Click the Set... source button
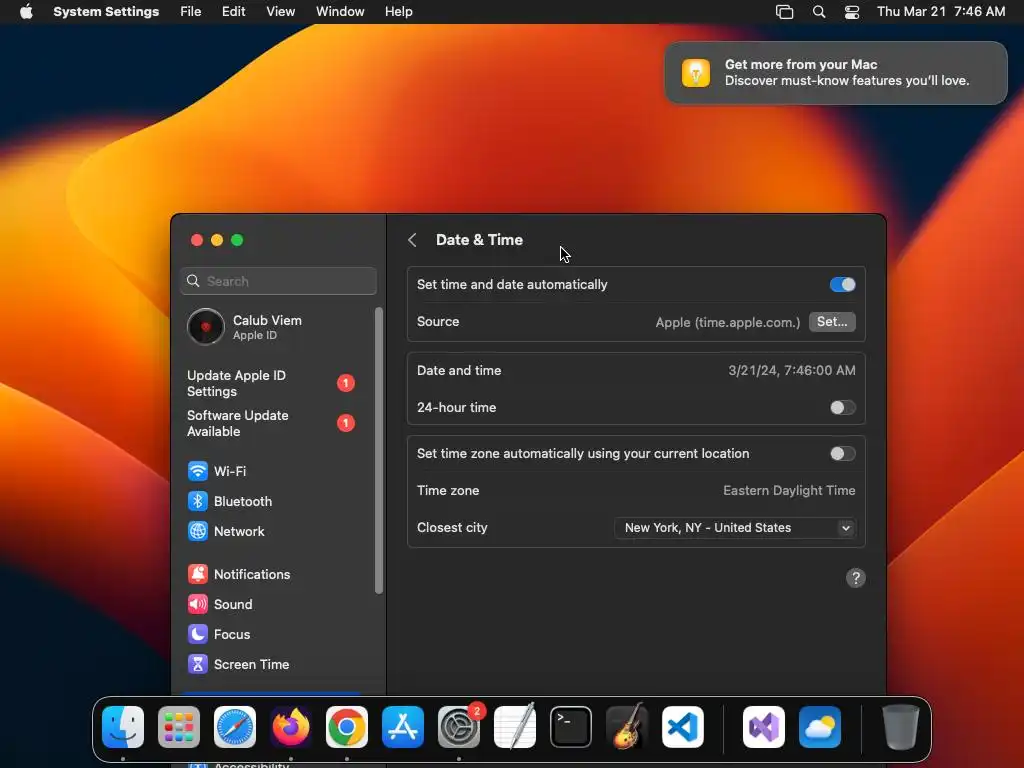1024x768 pixels. coord(832,321)
